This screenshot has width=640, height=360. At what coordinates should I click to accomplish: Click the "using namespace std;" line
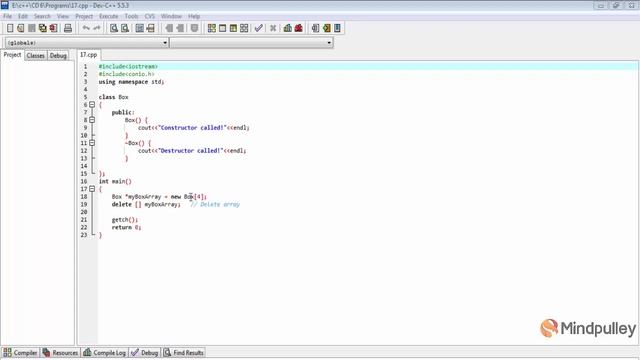coord(131,82)
